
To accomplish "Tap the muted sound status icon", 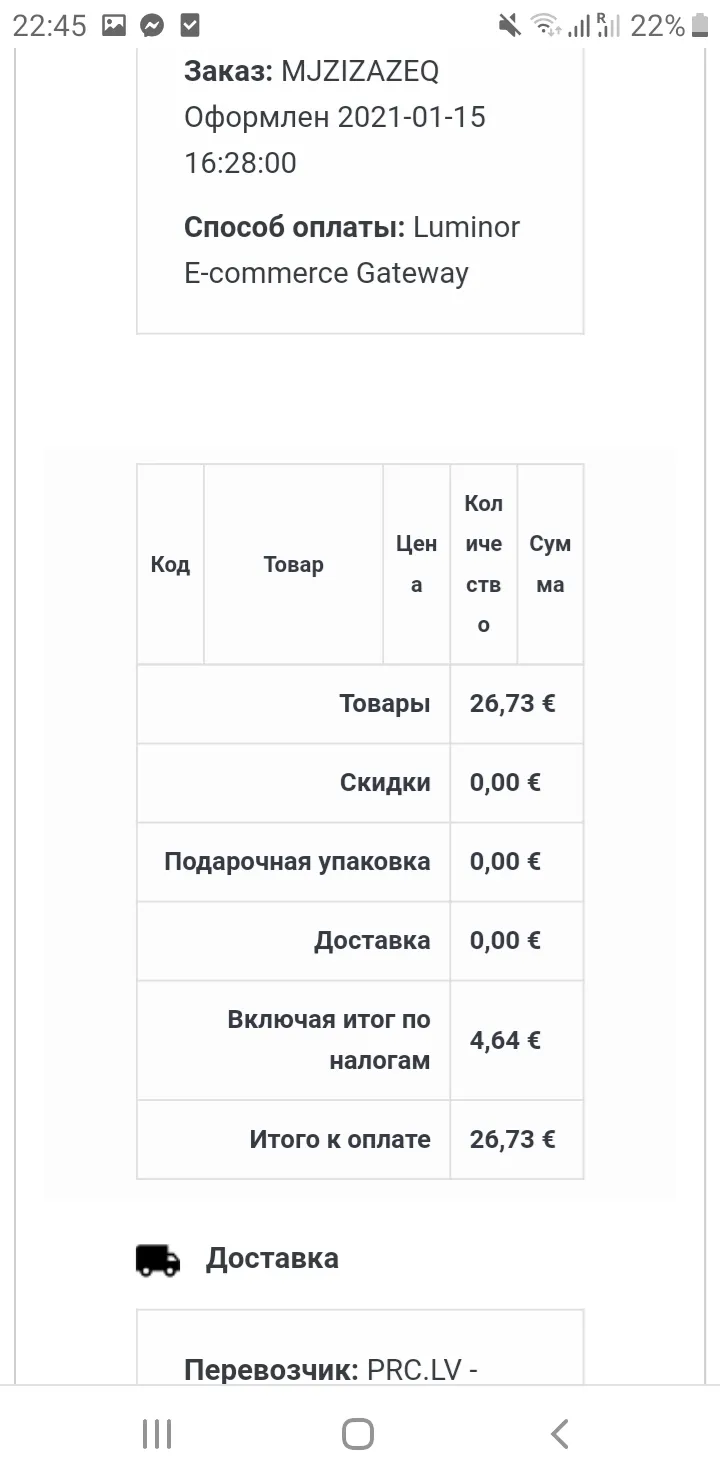I will click(510, 26).
